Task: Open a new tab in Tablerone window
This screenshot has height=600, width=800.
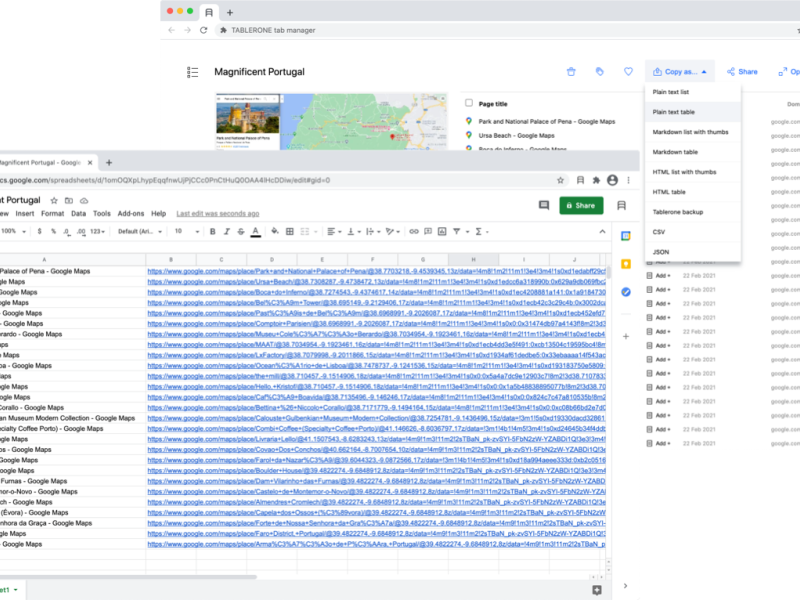Action: [x=230, y=12]
